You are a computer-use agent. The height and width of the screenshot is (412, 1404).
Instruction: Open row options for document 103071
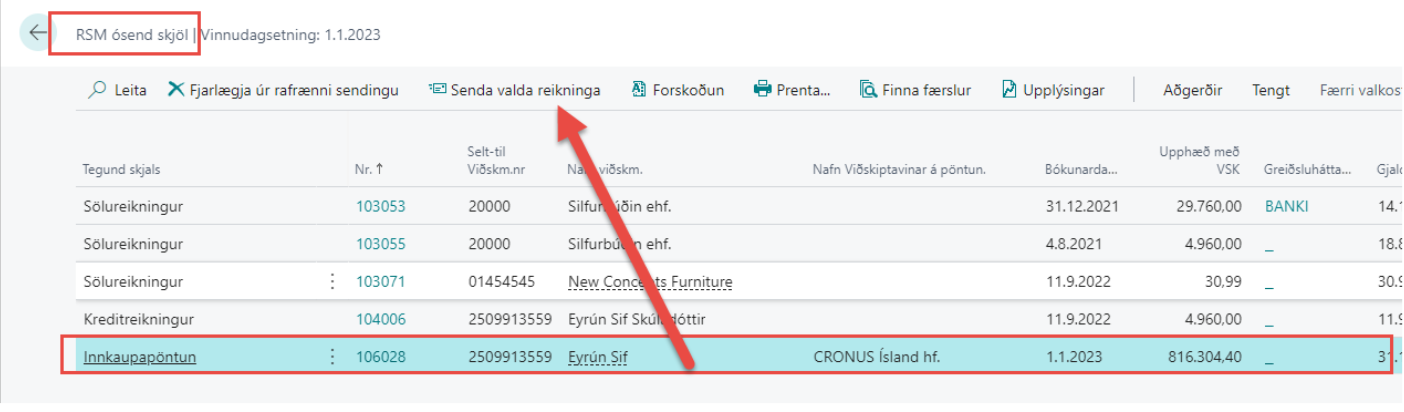coord(333,282)
